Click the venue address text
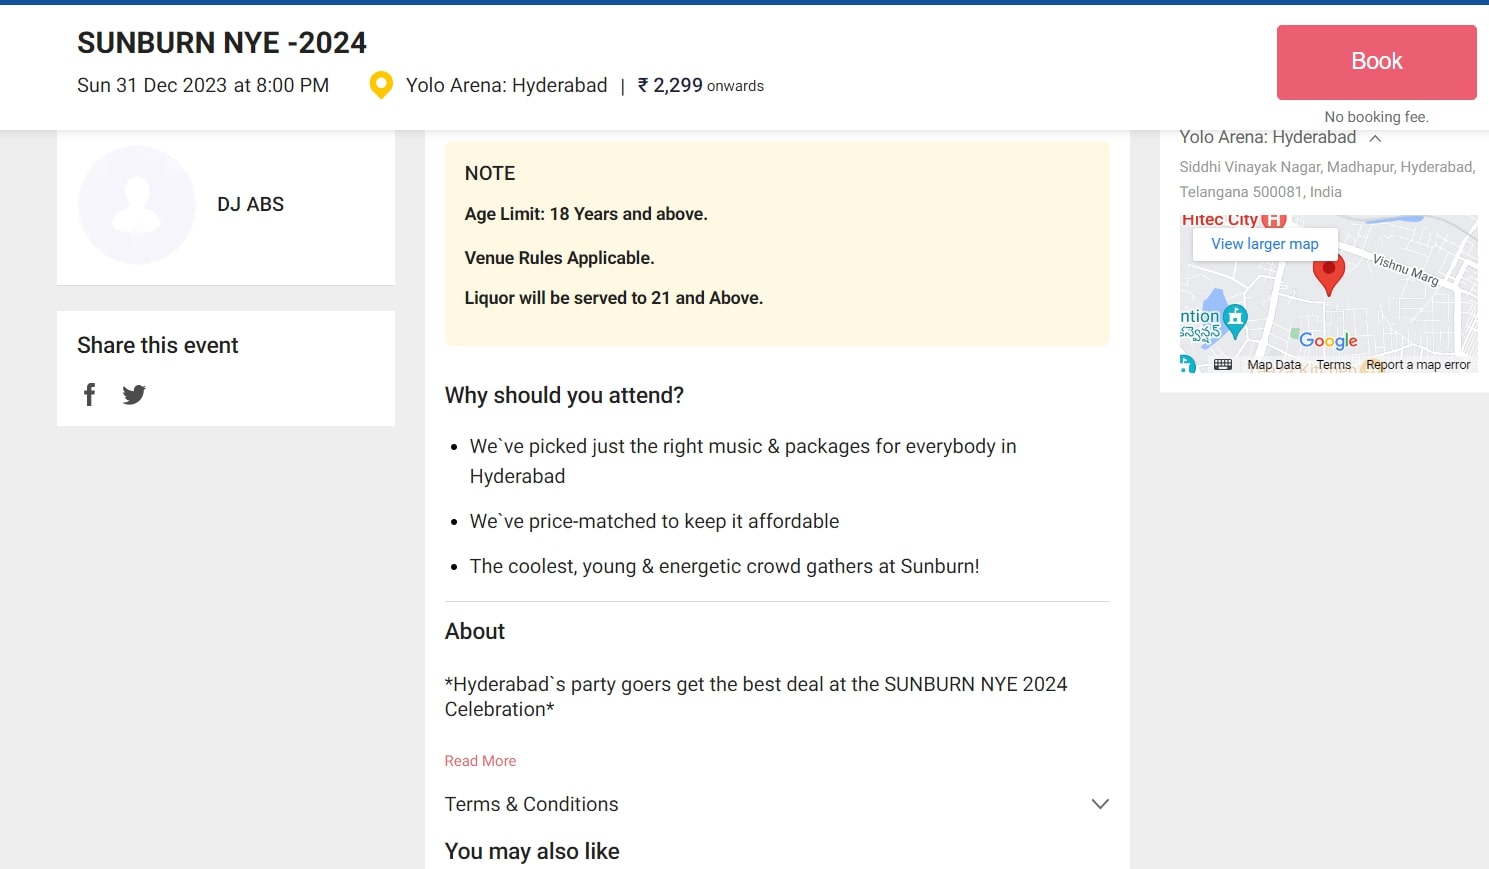1489x869 pixels. coord(1327,179)
